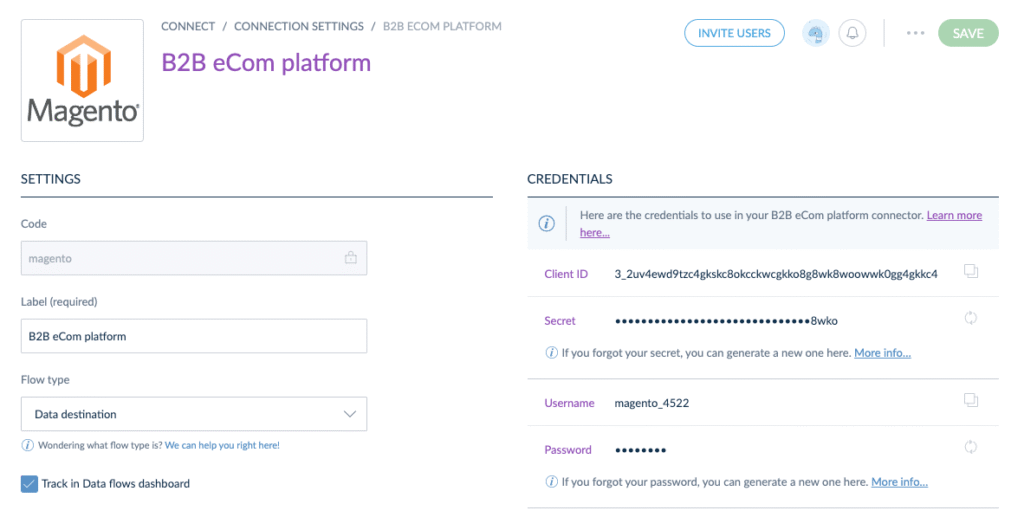Open the notifications bell
This screenshot has width=1024, height=517.
tap(852, 33)
